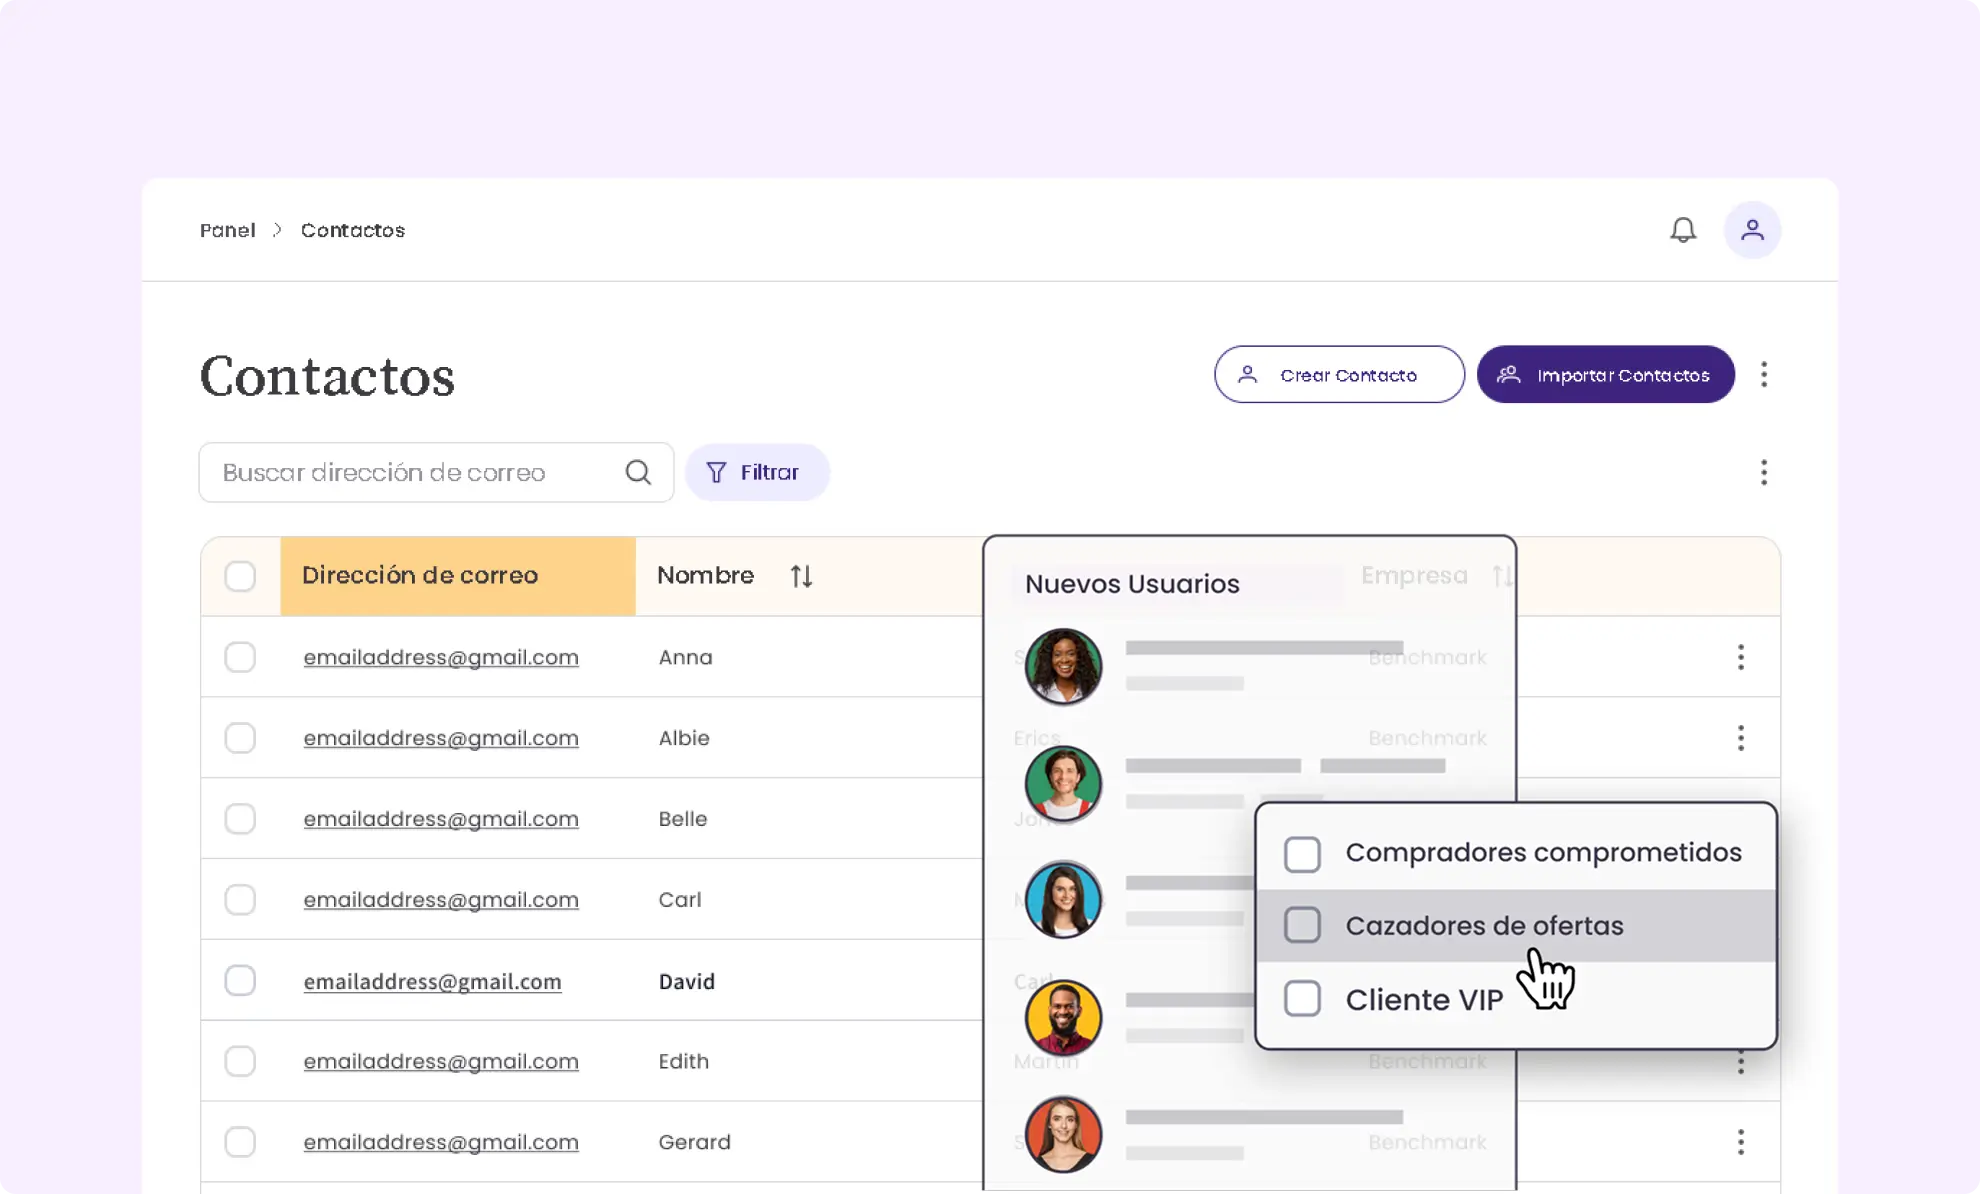Click the Crear Contacto button
1980x1194 pixels.
pos(1339,374)
